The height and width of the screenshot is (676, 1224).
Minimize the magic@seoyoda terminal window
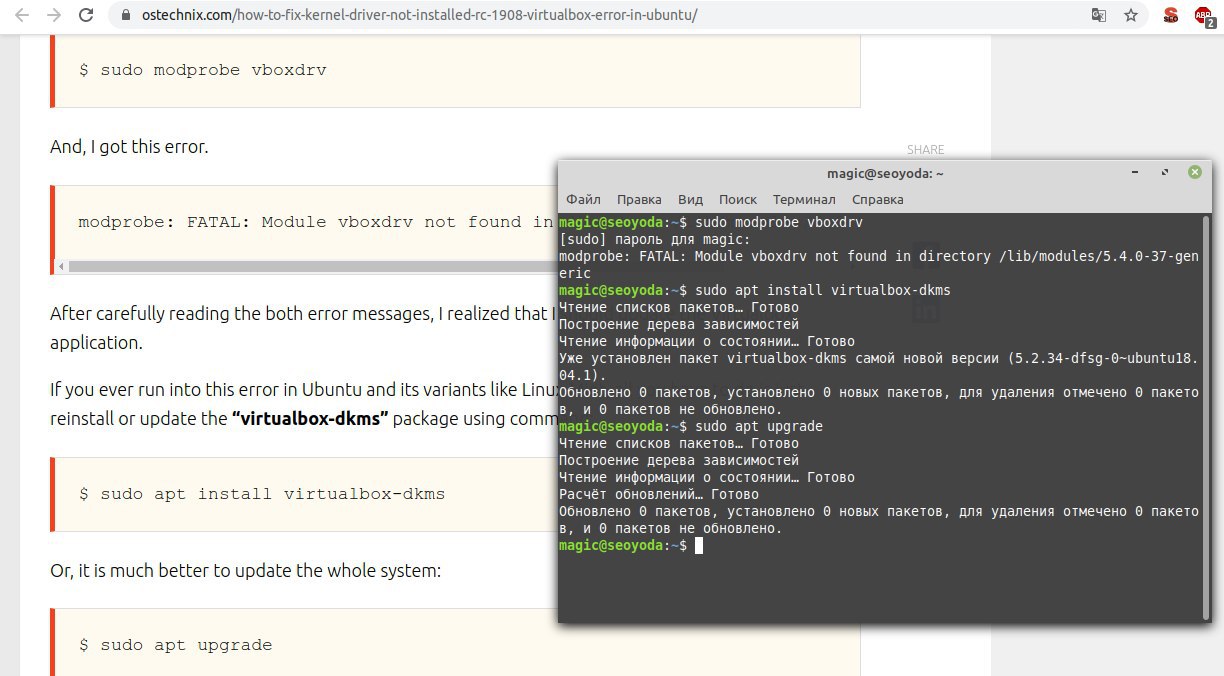coord(1137,173)
